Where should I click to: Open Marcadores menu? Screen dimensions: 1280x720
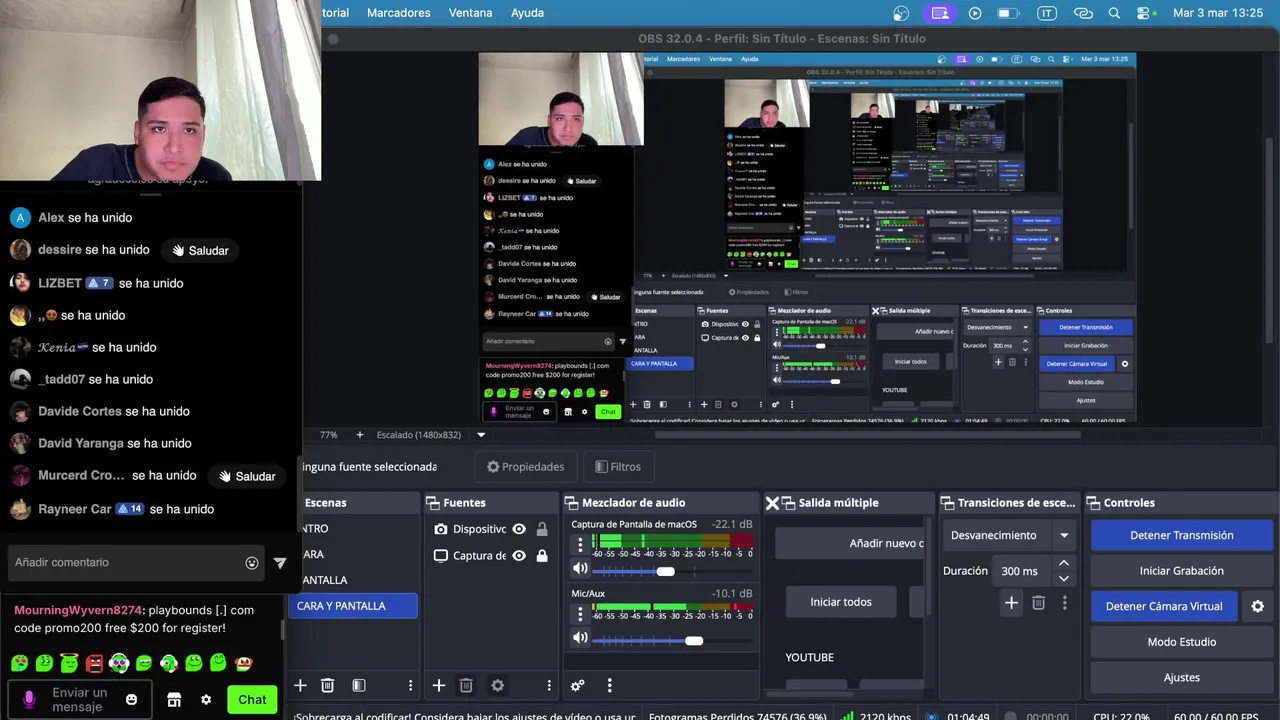398,13
